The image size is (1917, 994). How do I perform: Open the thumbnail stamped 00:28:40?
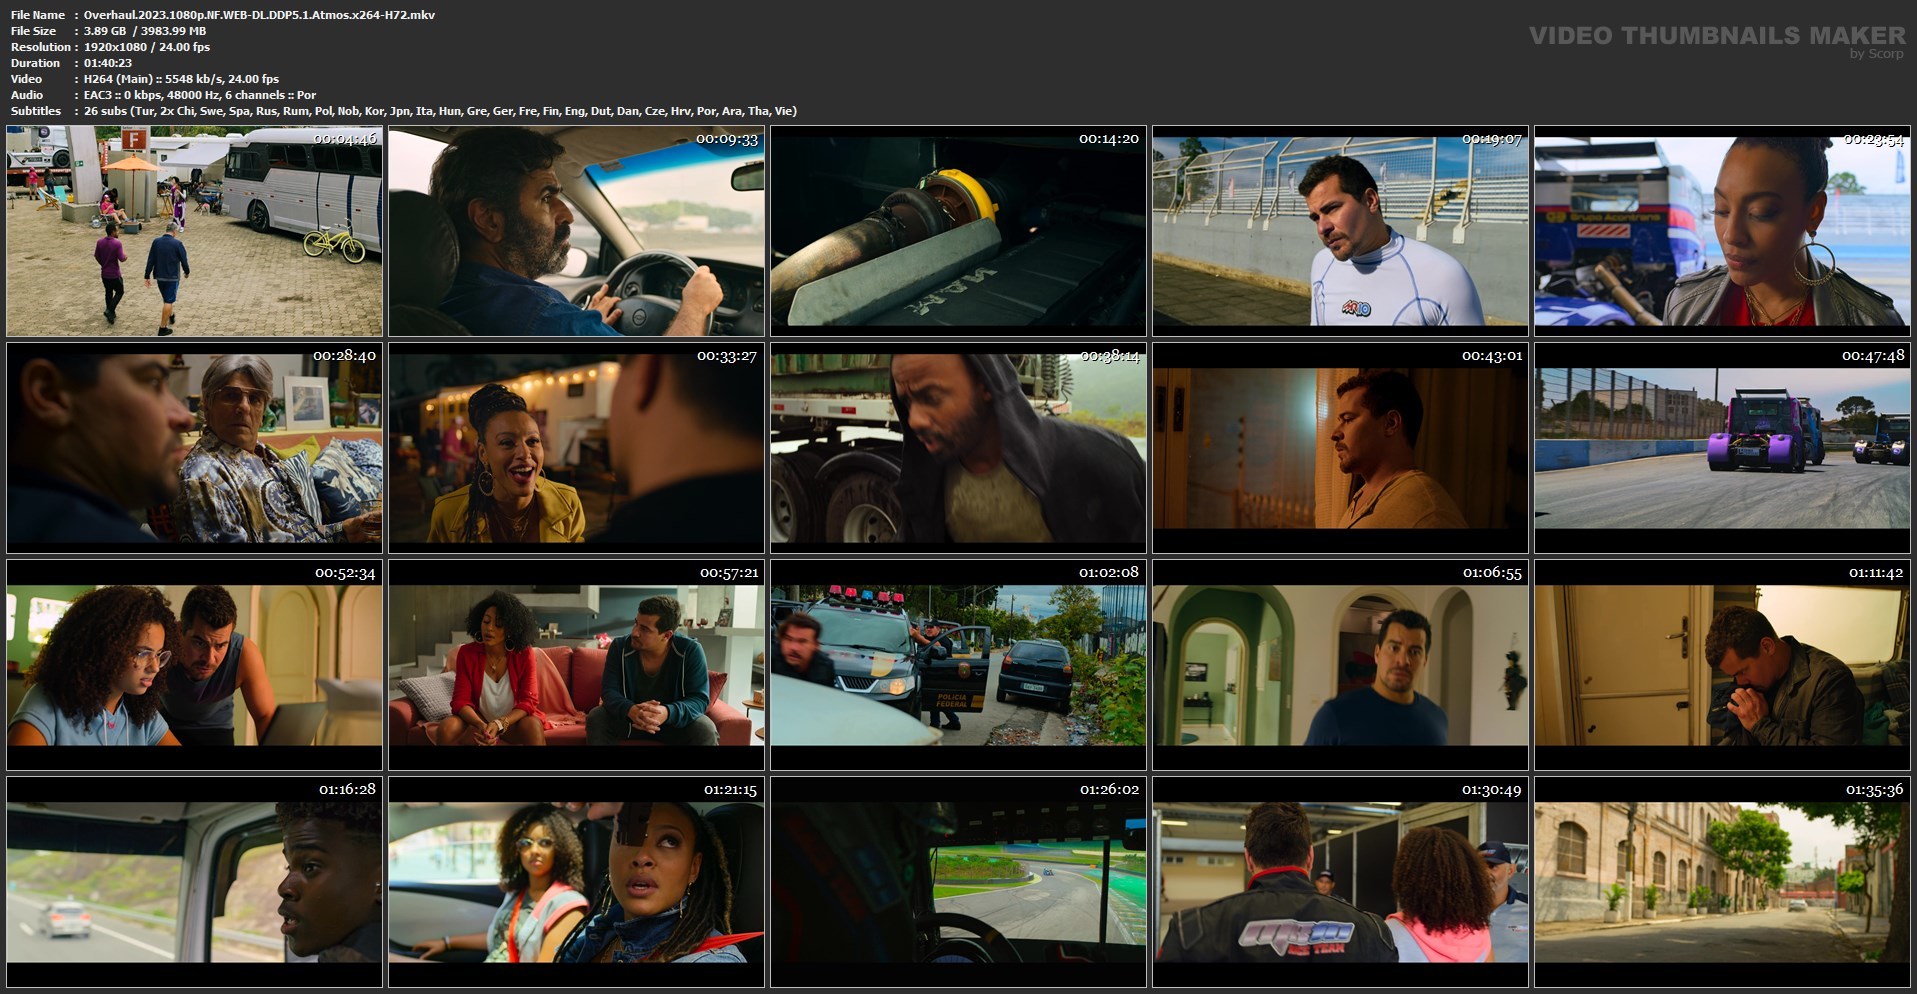point(194,448)
